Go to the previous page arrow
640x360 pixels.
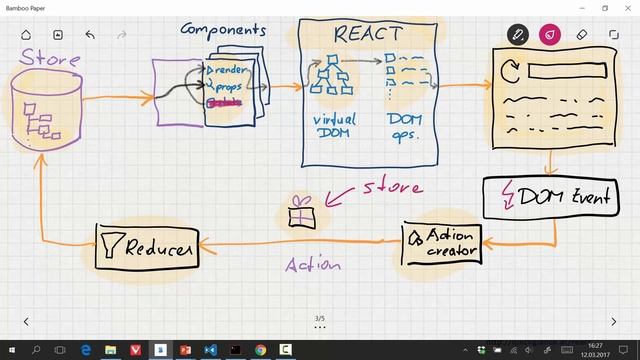pyautogui.click(x=26, y=322)
